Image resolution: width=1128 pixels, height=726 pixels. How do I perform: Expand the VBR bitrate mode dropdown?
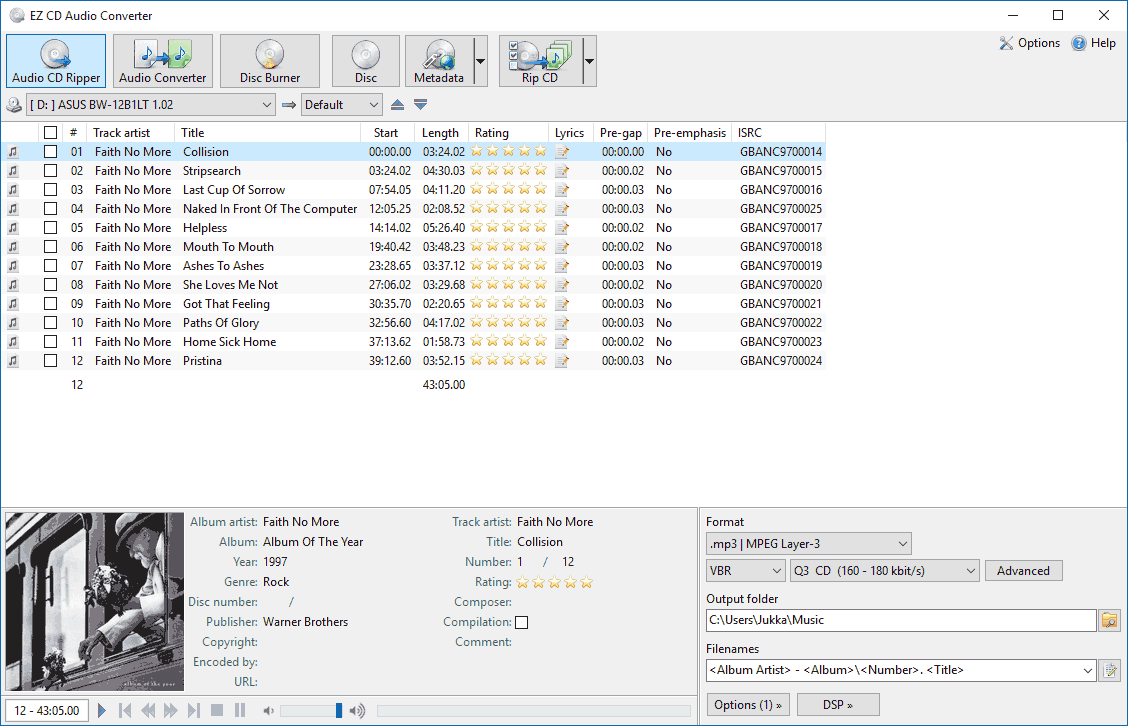click(x=745, y=571)
